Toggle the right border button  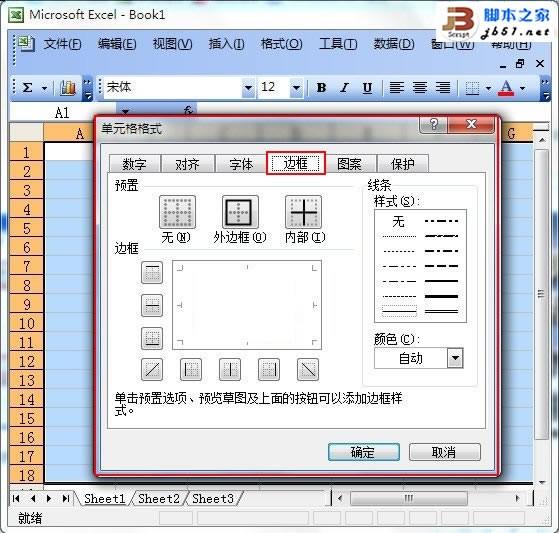(x=269, y=369)
